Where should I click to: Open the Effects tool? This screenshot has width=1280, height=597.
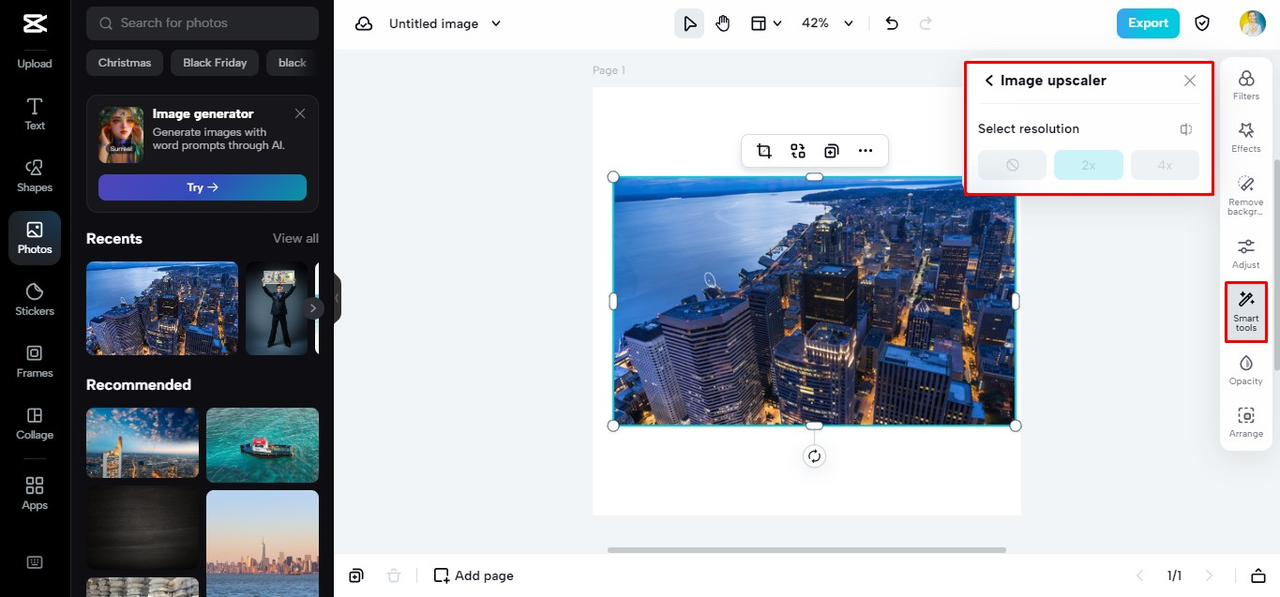pos(1246,138)
